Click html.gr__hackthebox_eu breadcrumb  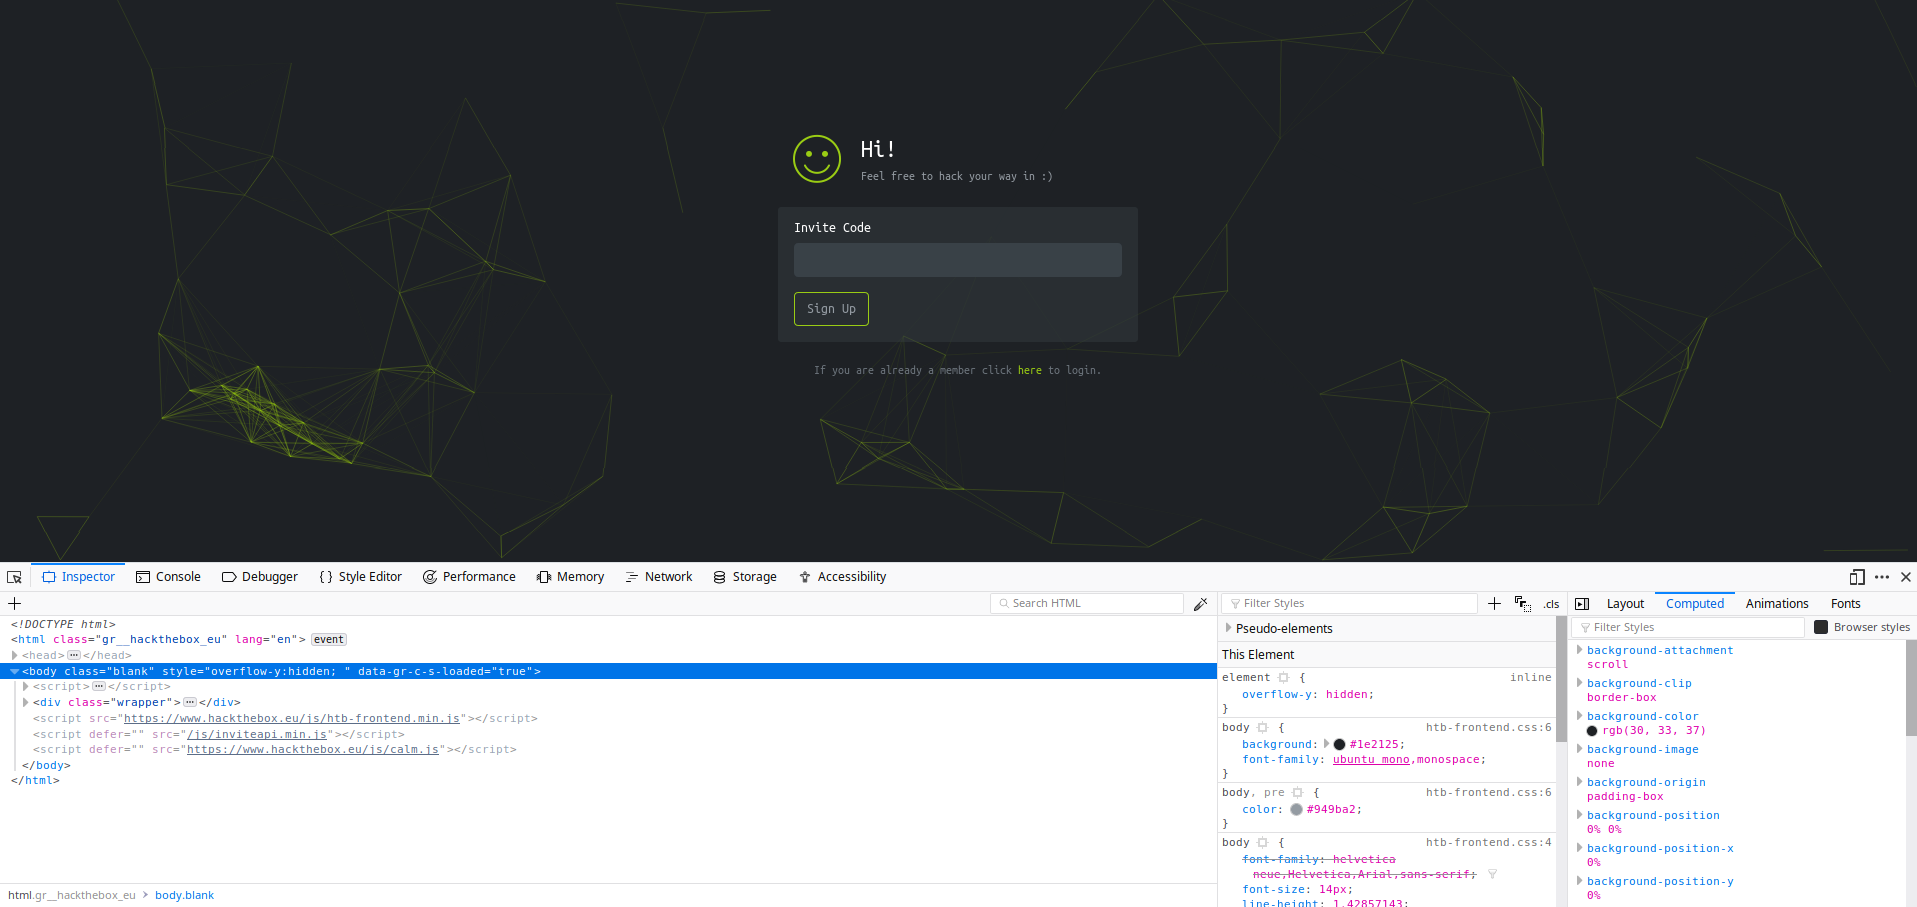pyautogui.click(x=72, y=896)
